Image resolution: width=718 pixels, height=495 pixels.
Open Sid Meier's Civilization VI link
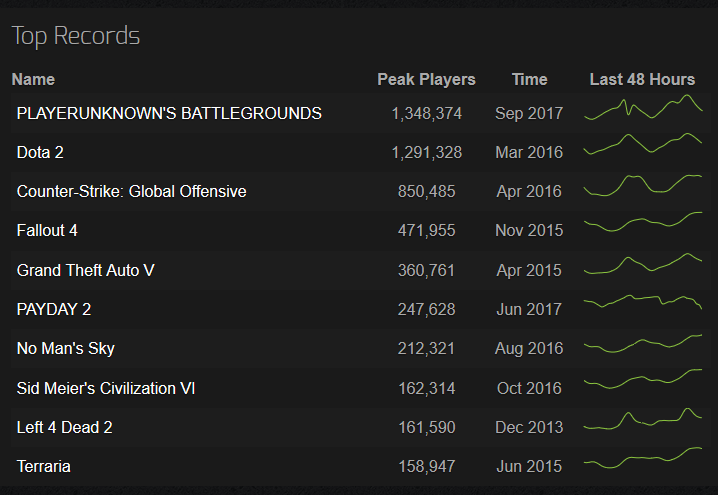pyautogui.click(x=106, y=388)
